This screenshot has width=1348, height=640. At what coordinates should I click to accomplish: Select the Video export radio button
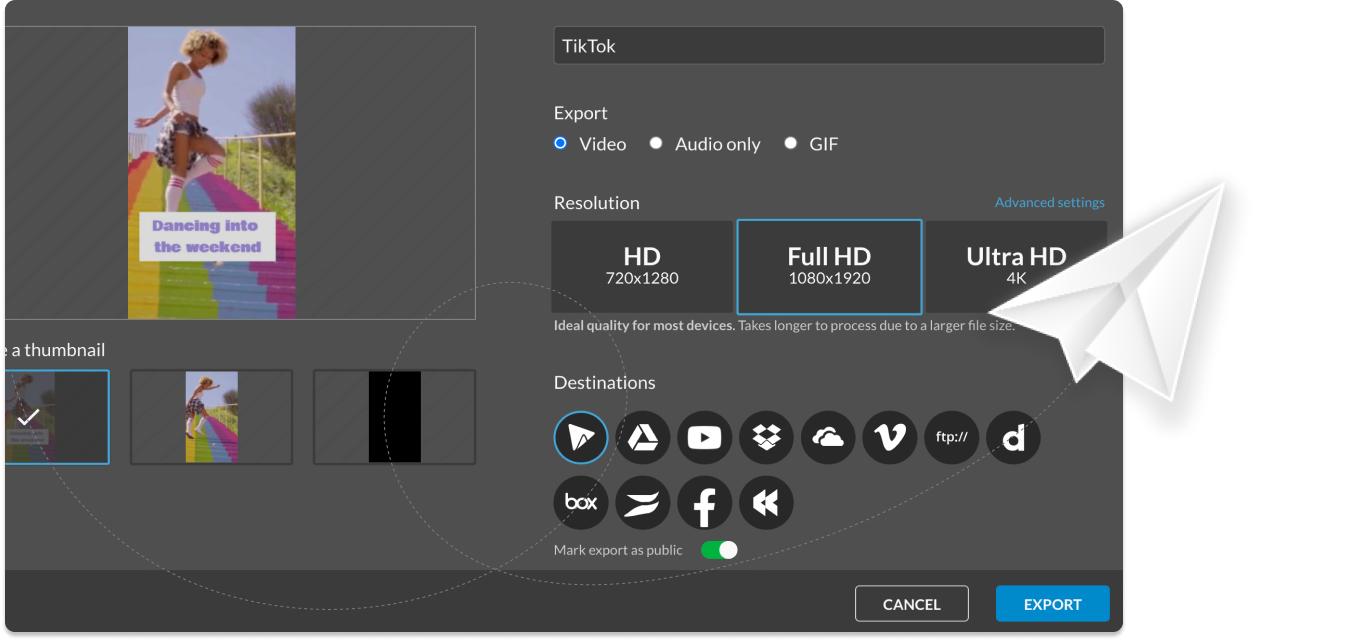tap(561, 143)
